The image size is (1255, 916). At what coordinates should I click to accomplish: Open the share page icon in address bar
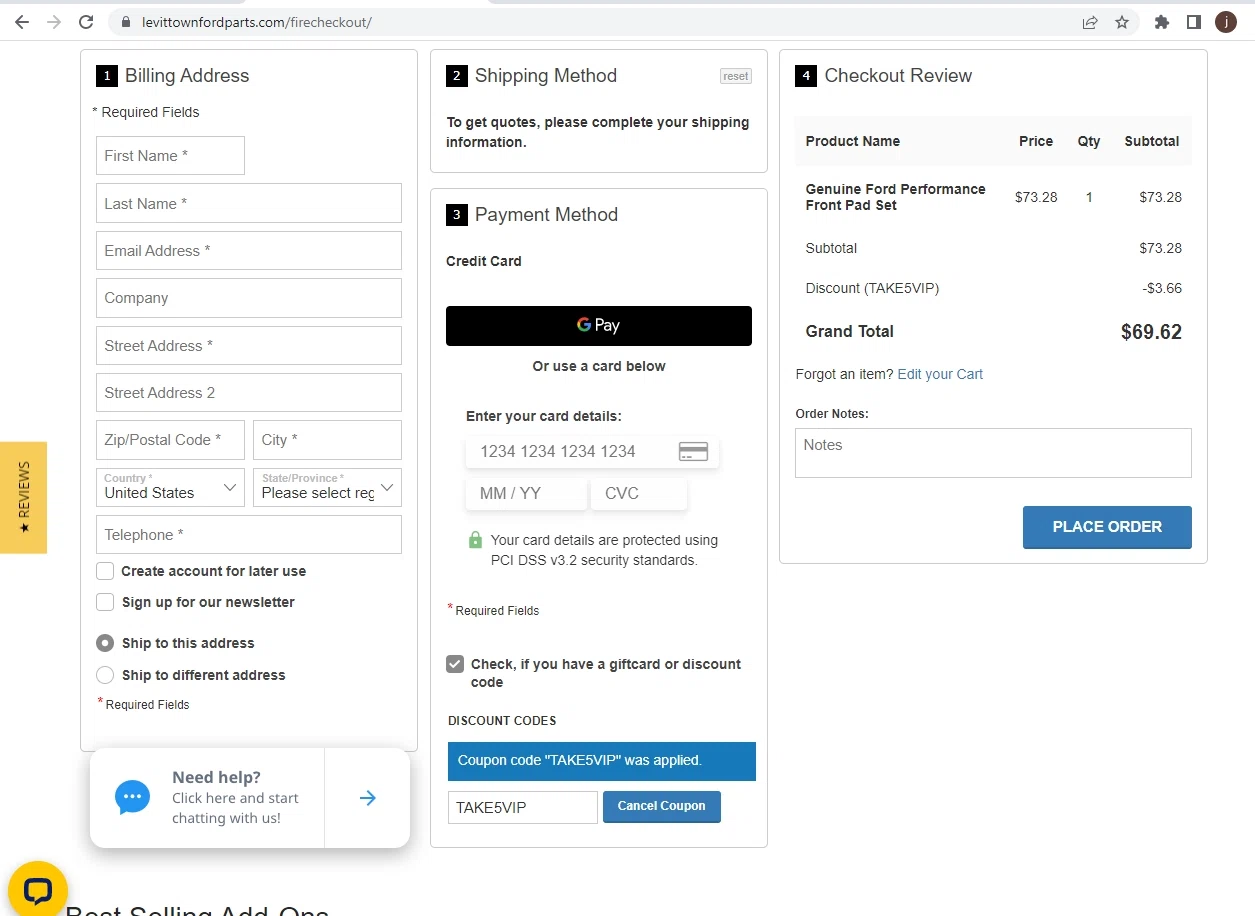click(1090, 22)
